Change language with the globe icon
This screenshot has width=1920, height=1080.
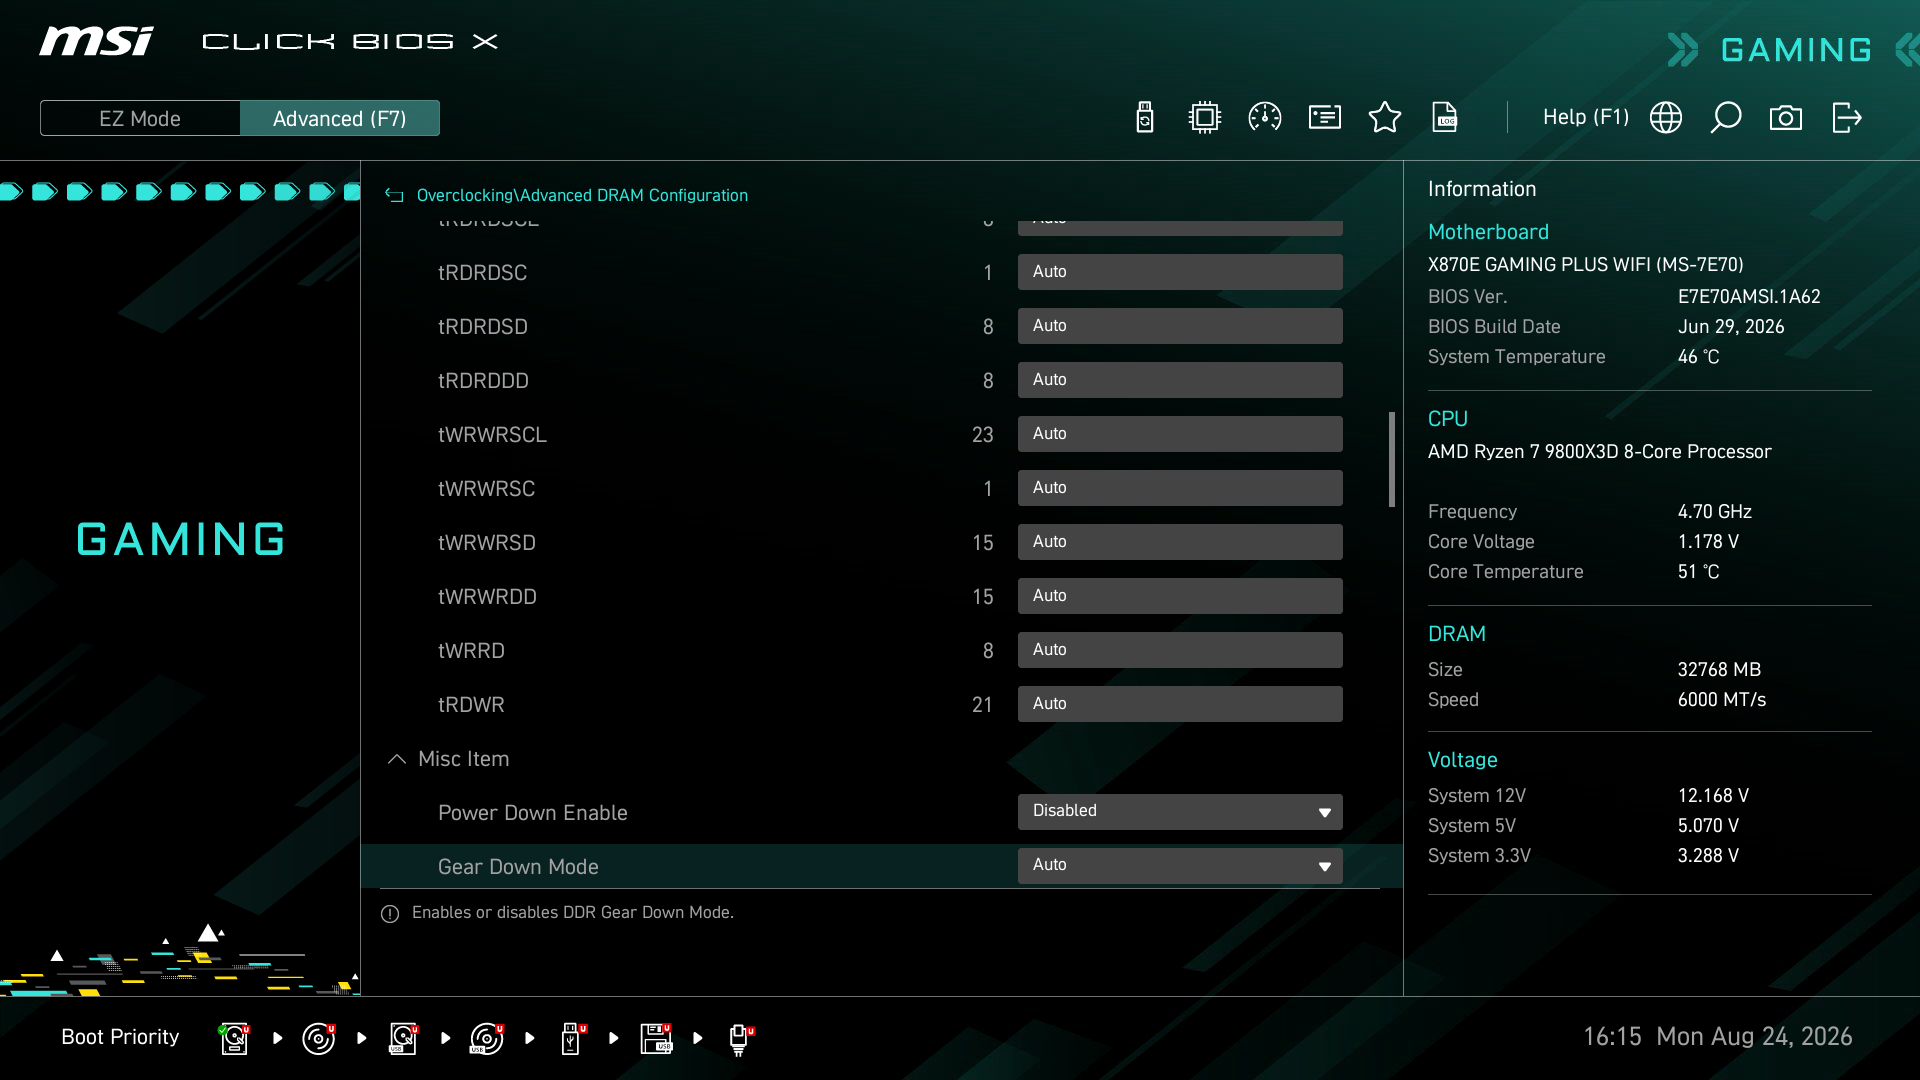click(1666, 118)
